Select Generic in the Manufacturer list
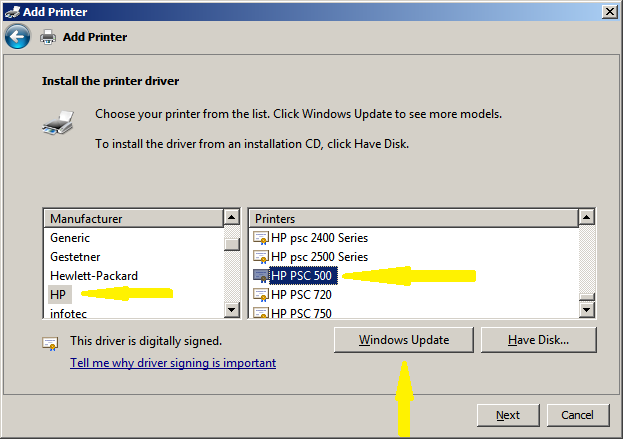This screenshot has width=623, height=439. point(70,238)
